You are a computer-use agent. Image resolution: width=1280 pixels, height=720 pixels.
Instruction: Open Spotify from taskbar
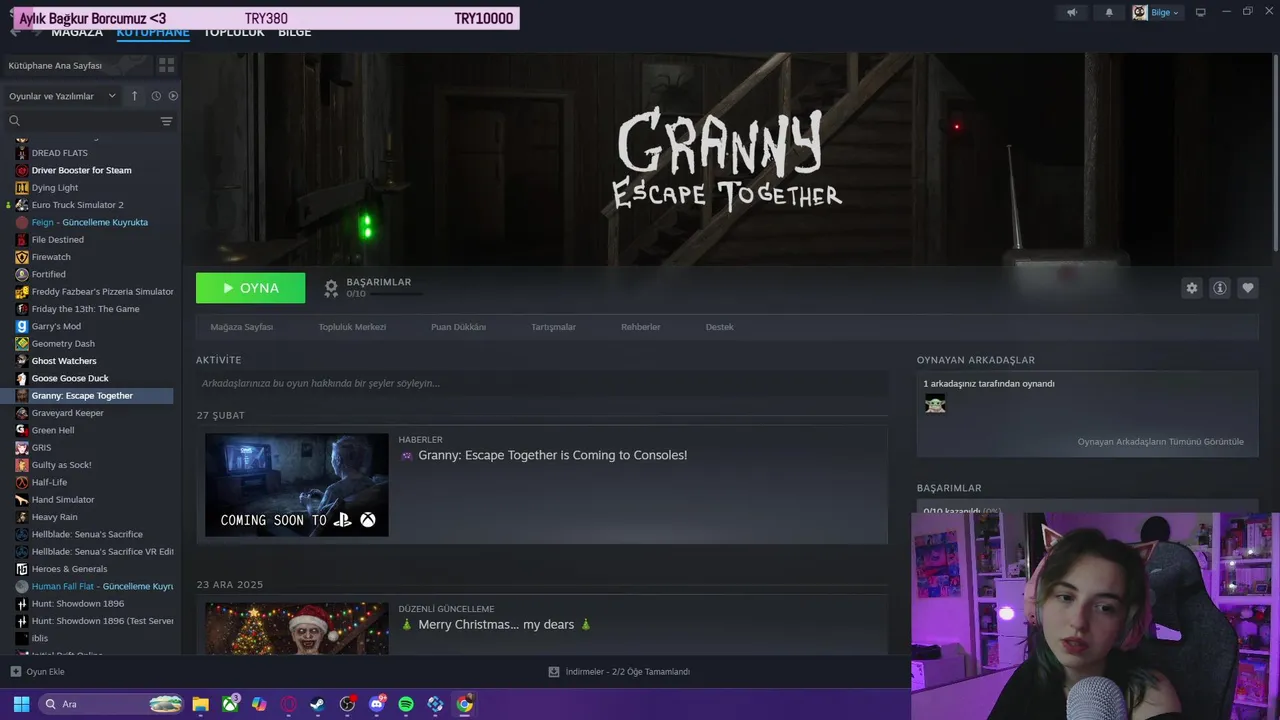406,704
